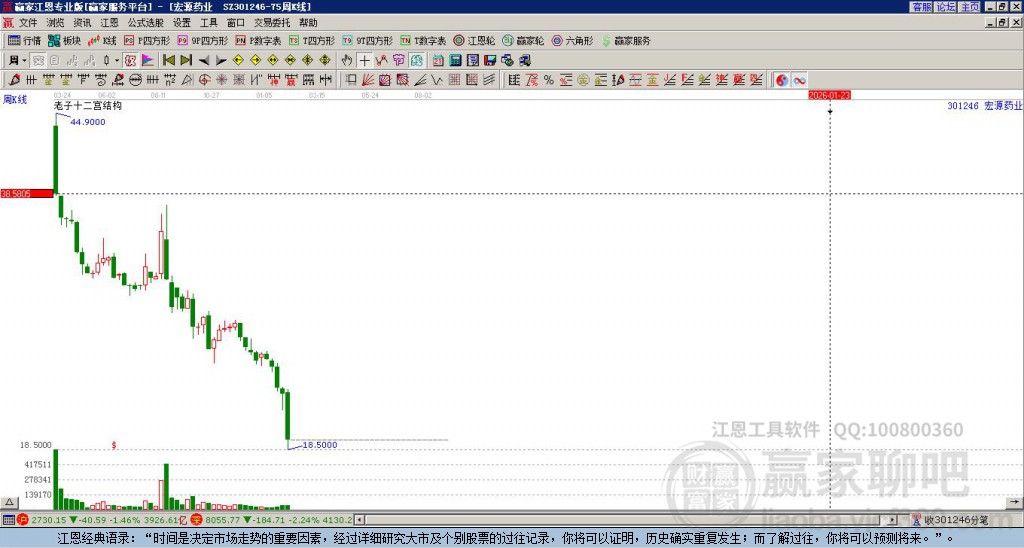
Task: Open the P数字表 number table
Action: pos(258,40)
